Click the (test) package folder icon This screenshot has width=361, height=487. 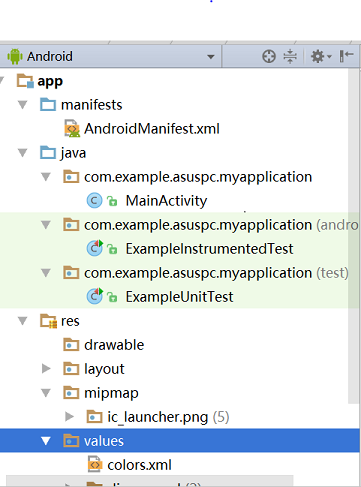tap(71, 273)
